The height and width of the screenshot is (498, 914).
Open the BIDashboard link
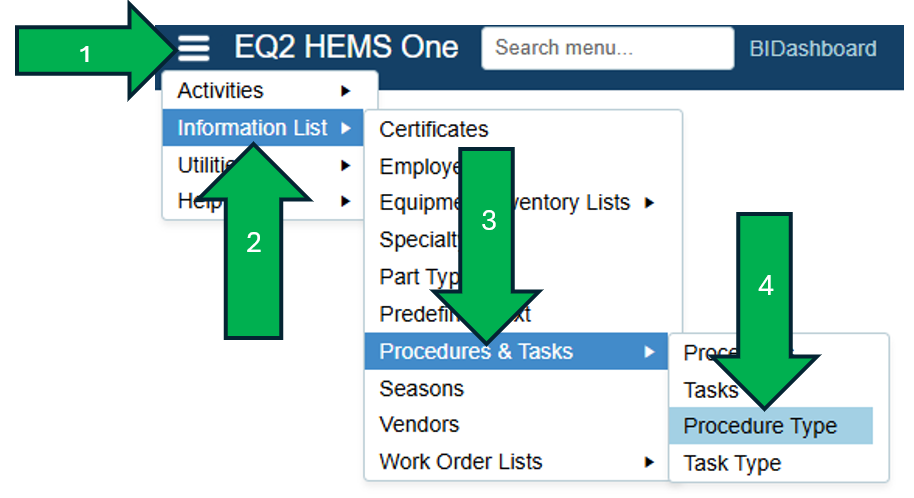tap(812, 48)
